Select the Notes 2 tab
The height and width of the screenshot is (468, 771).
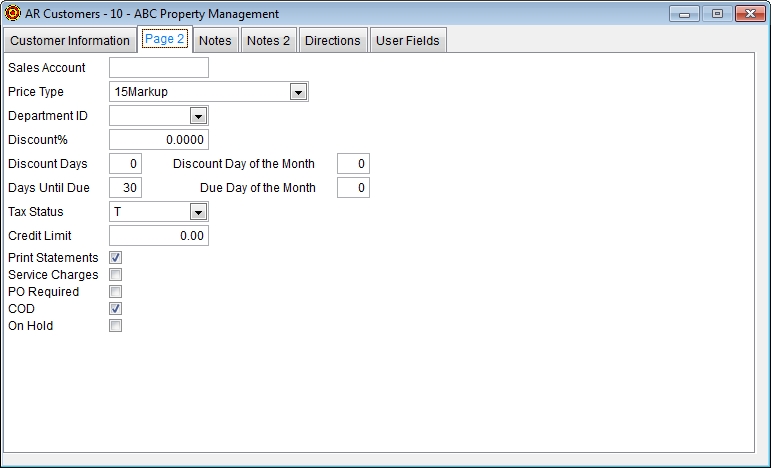tap(268, 41)
